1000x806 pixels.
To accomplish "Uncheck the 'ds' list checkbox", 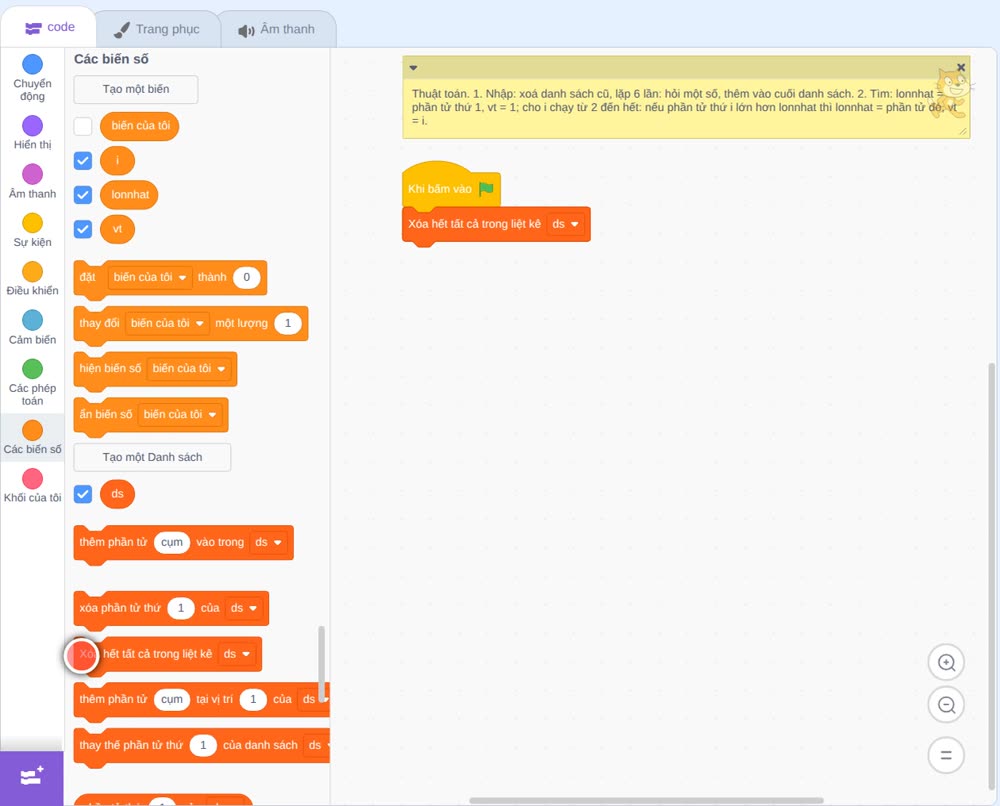I will tap(83, 494).
